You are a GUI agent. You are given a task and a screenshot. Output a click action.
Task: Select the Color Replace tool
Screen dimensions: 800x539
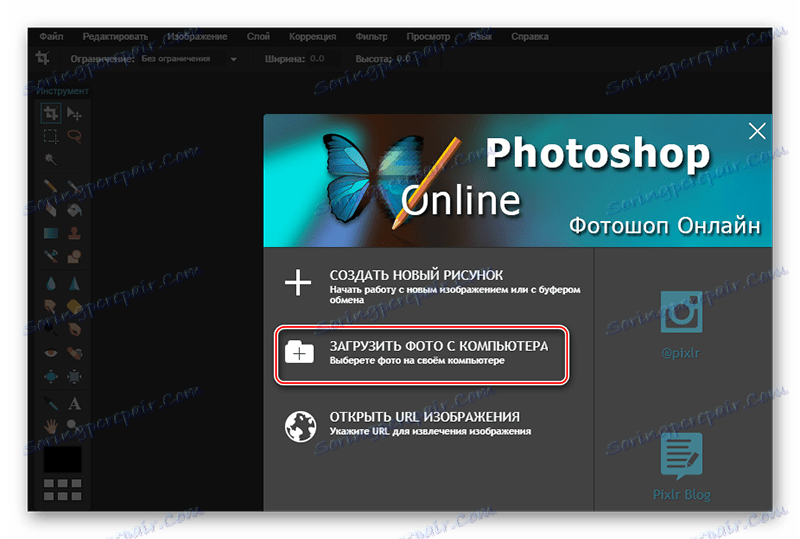[x=51, y=256]
